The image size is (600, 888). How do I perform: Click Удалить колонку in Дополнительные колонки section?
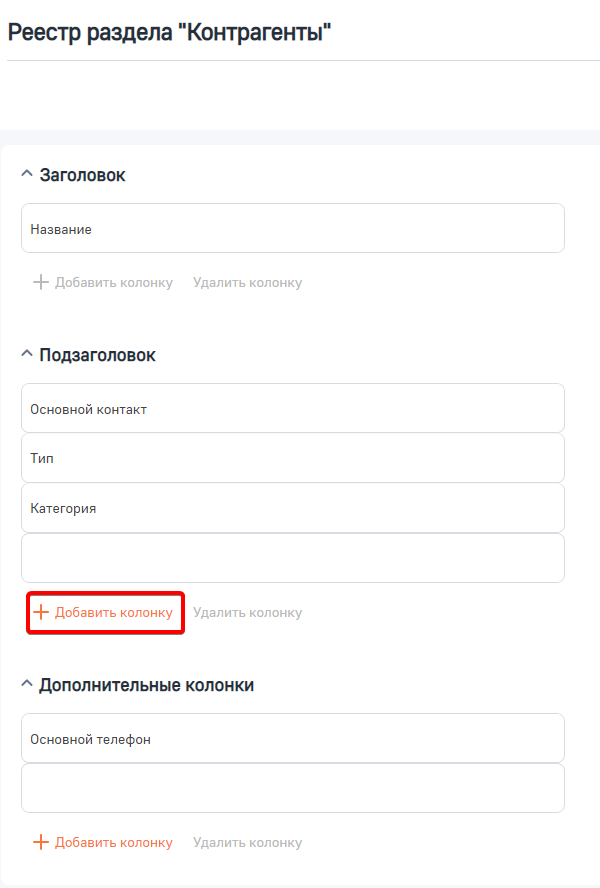pos(247,842)
